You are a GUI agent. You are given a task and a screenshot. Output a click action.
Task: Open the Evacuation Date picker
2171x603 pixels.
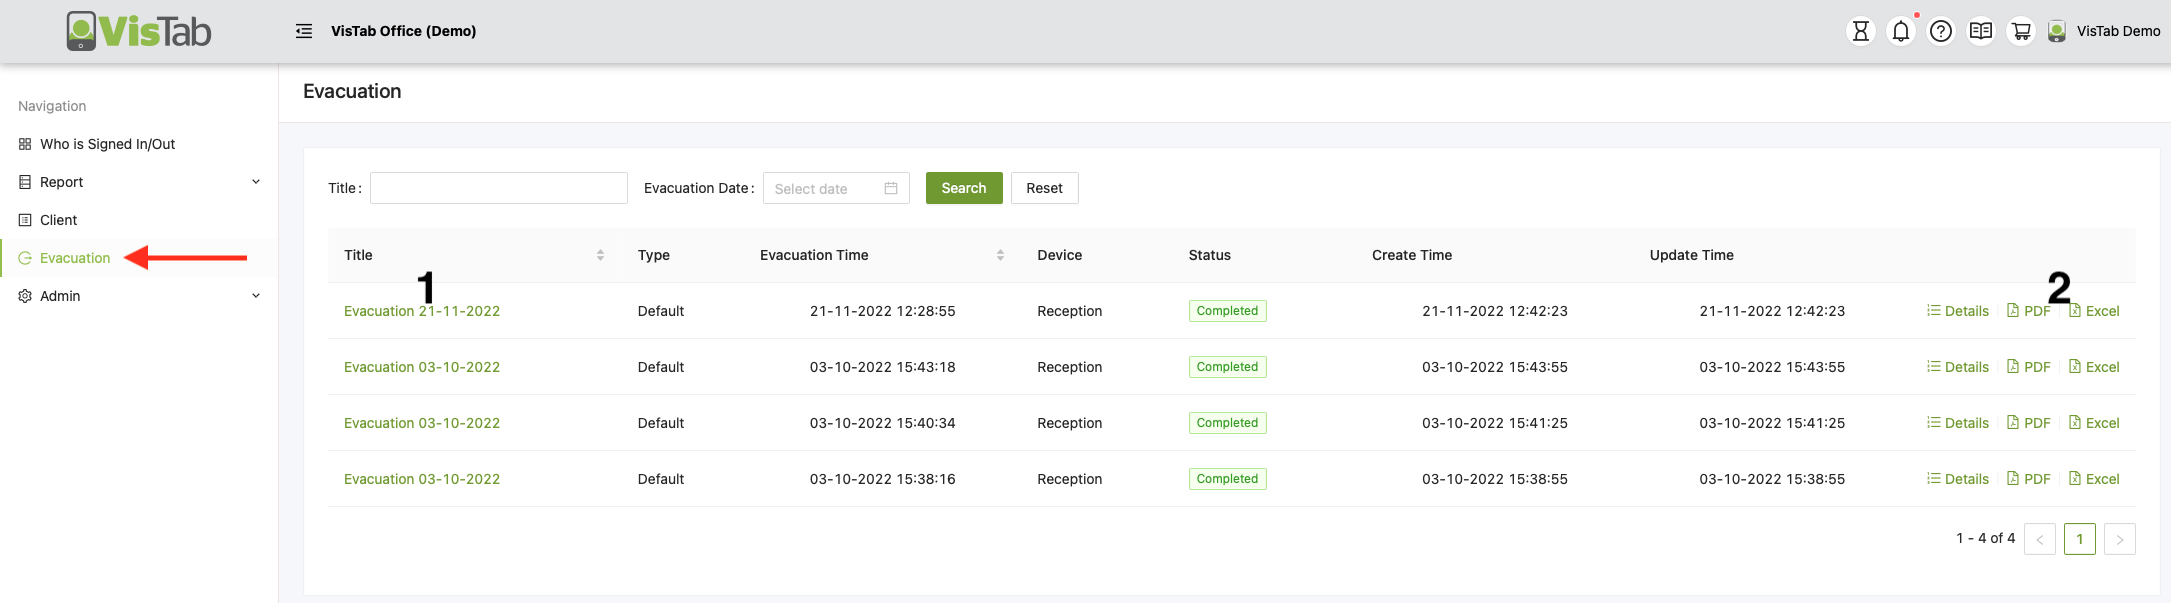[x=836, y=188]
